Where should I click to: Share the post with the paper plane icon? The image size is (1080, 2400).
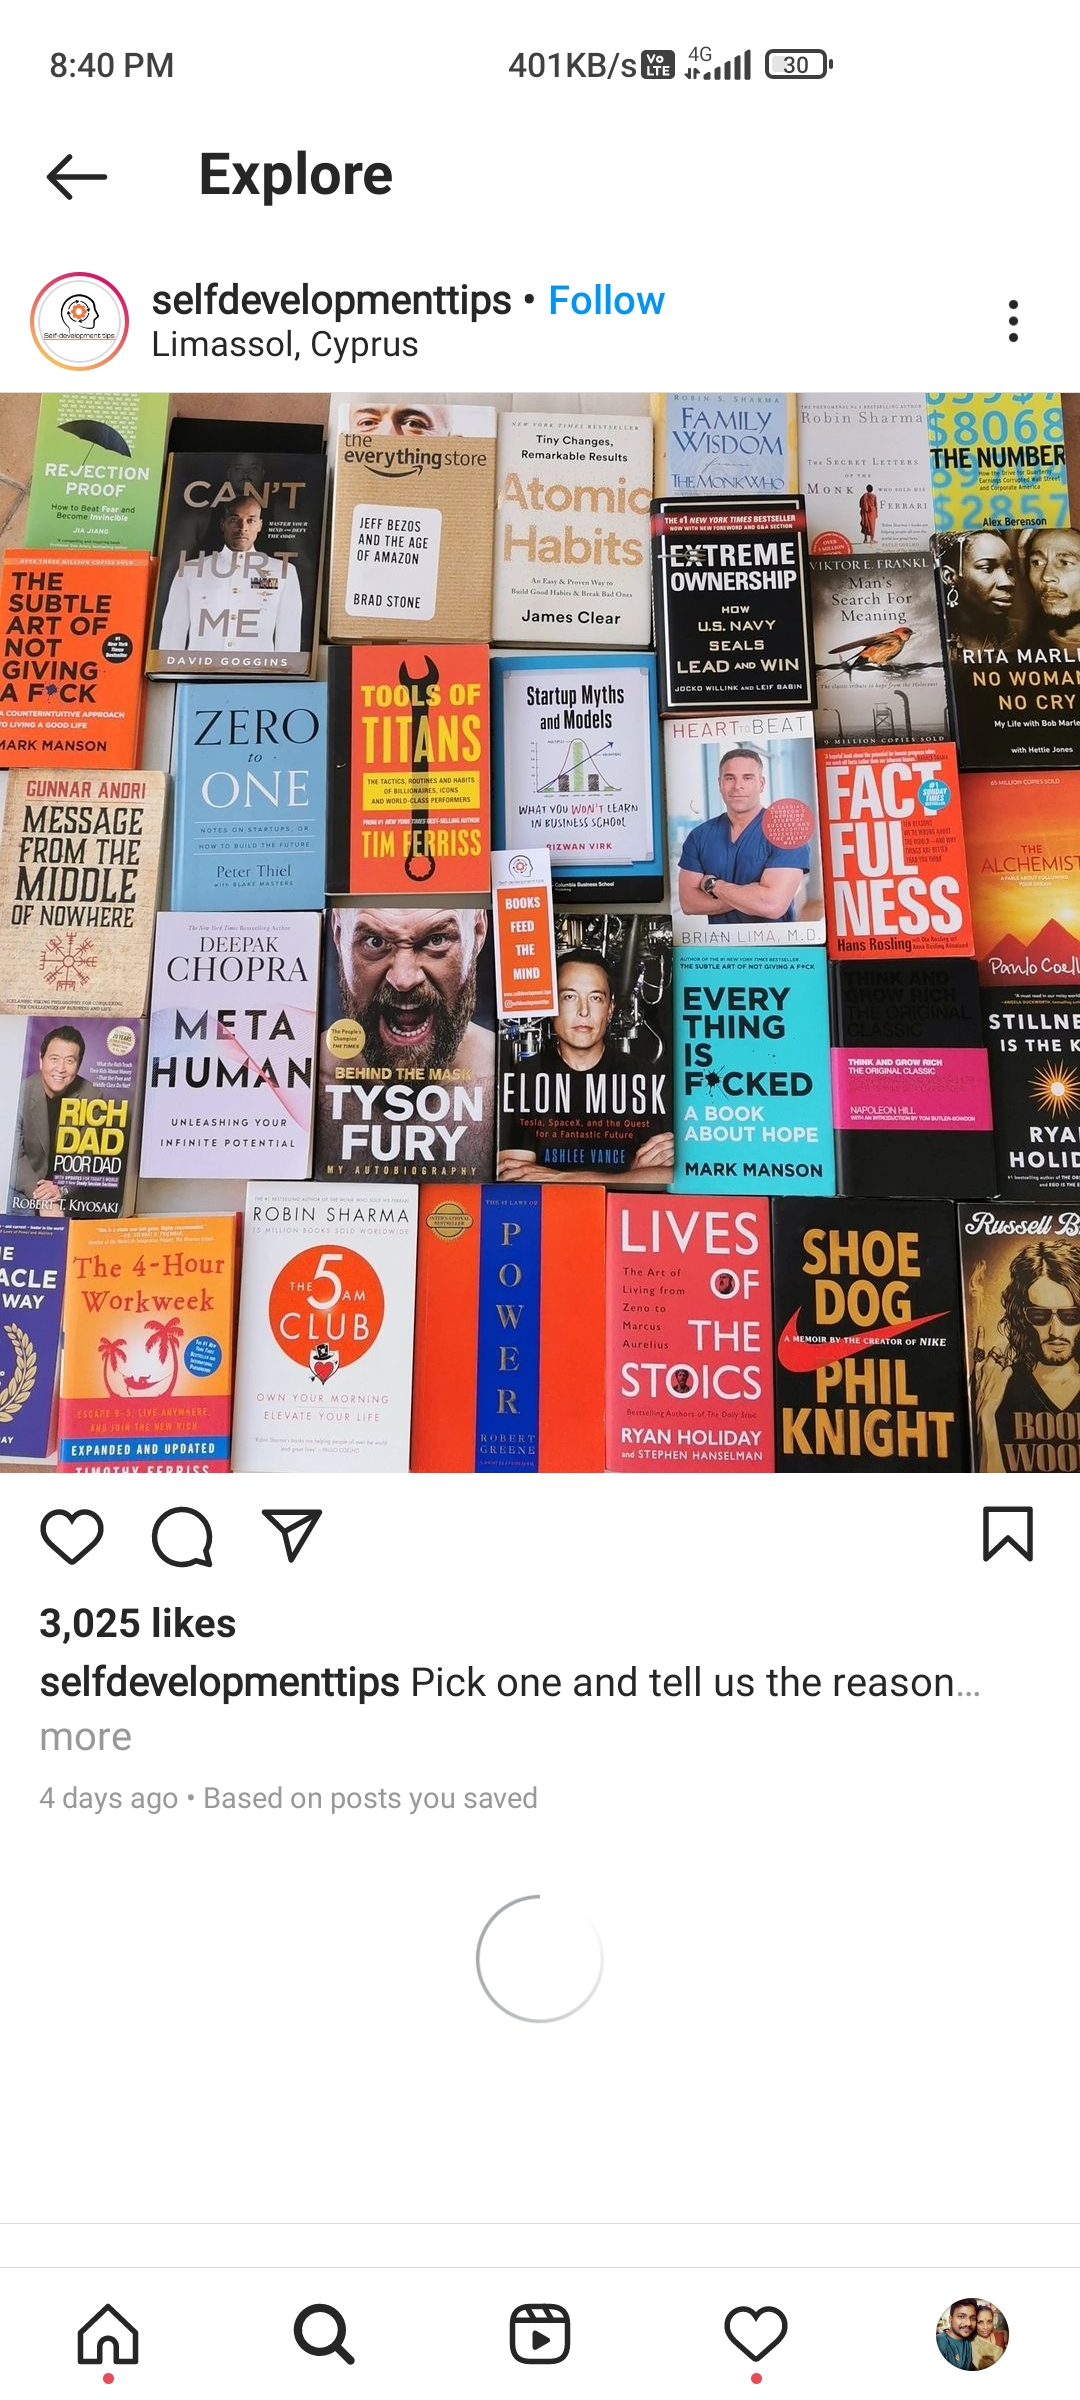(x=291, y=1535)
